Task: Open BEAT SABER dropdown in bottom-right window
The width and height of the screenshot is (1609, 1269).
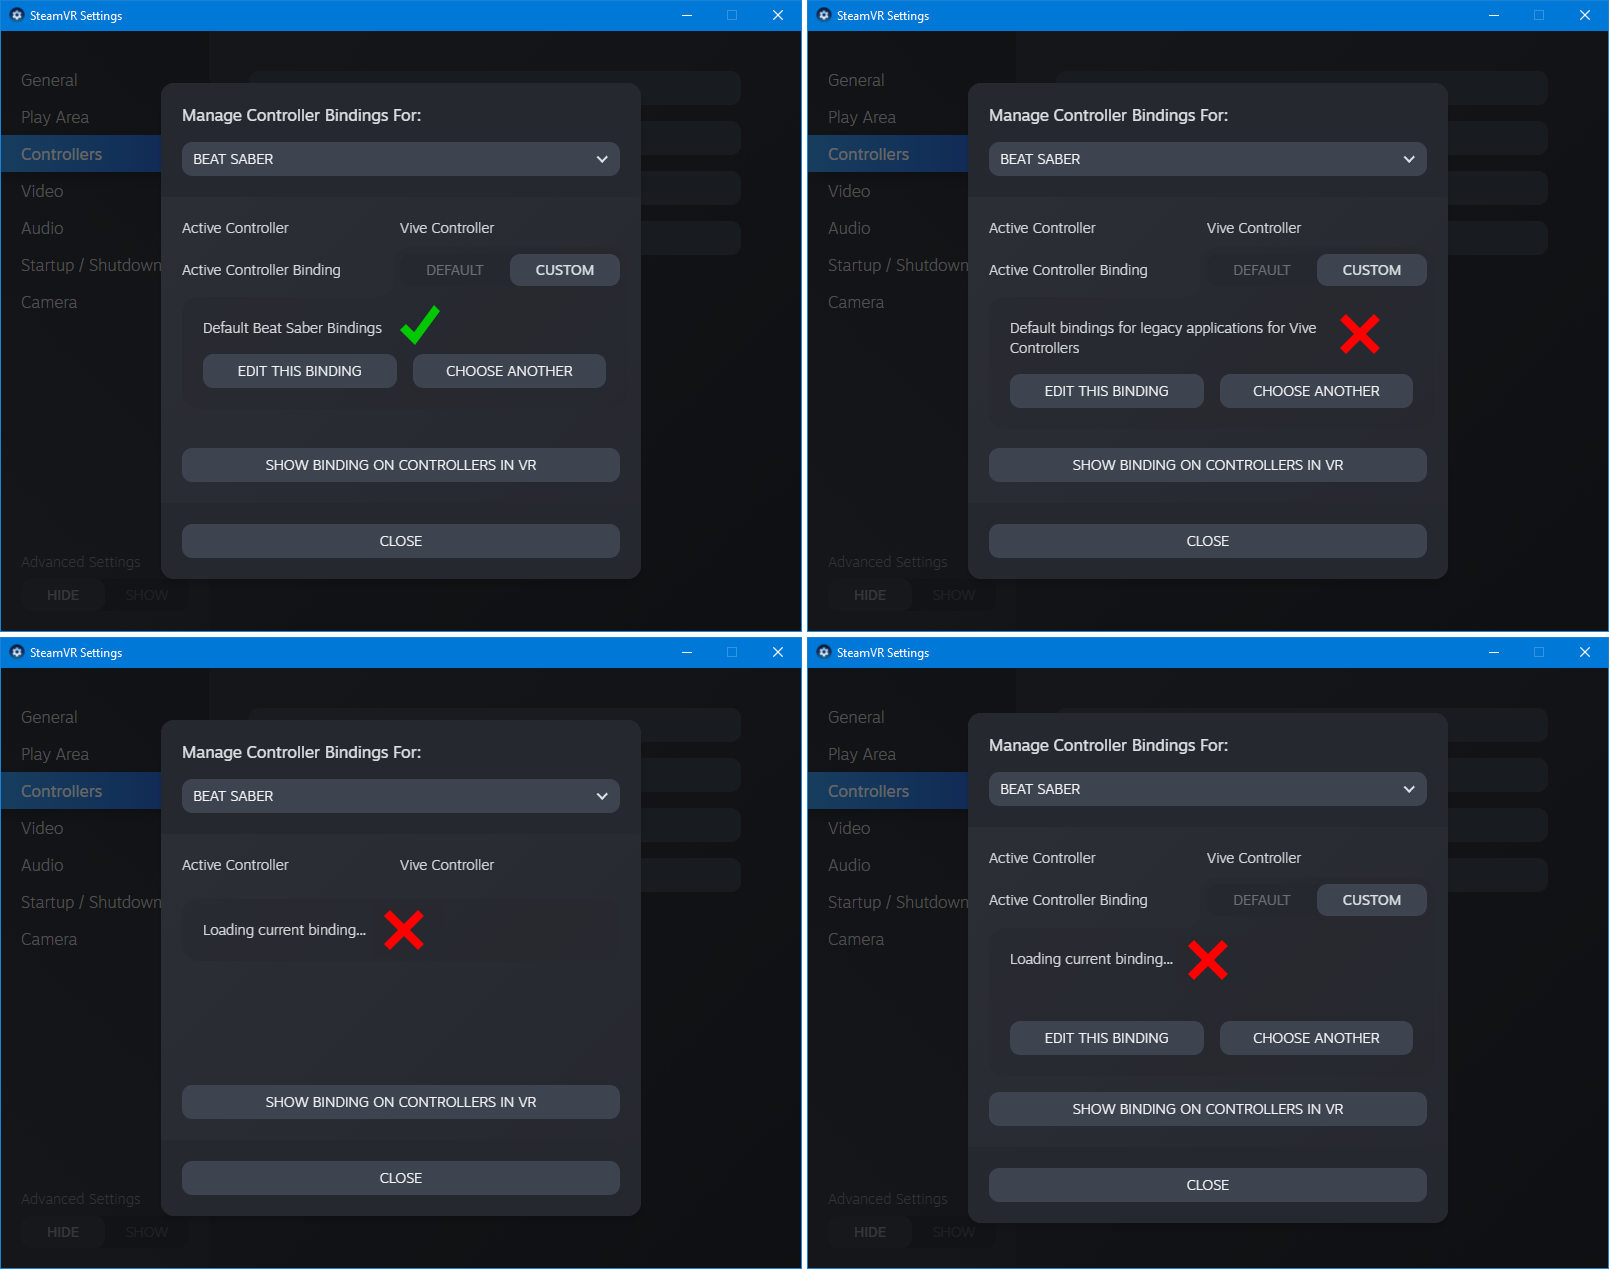Action: pos(1207,789)
